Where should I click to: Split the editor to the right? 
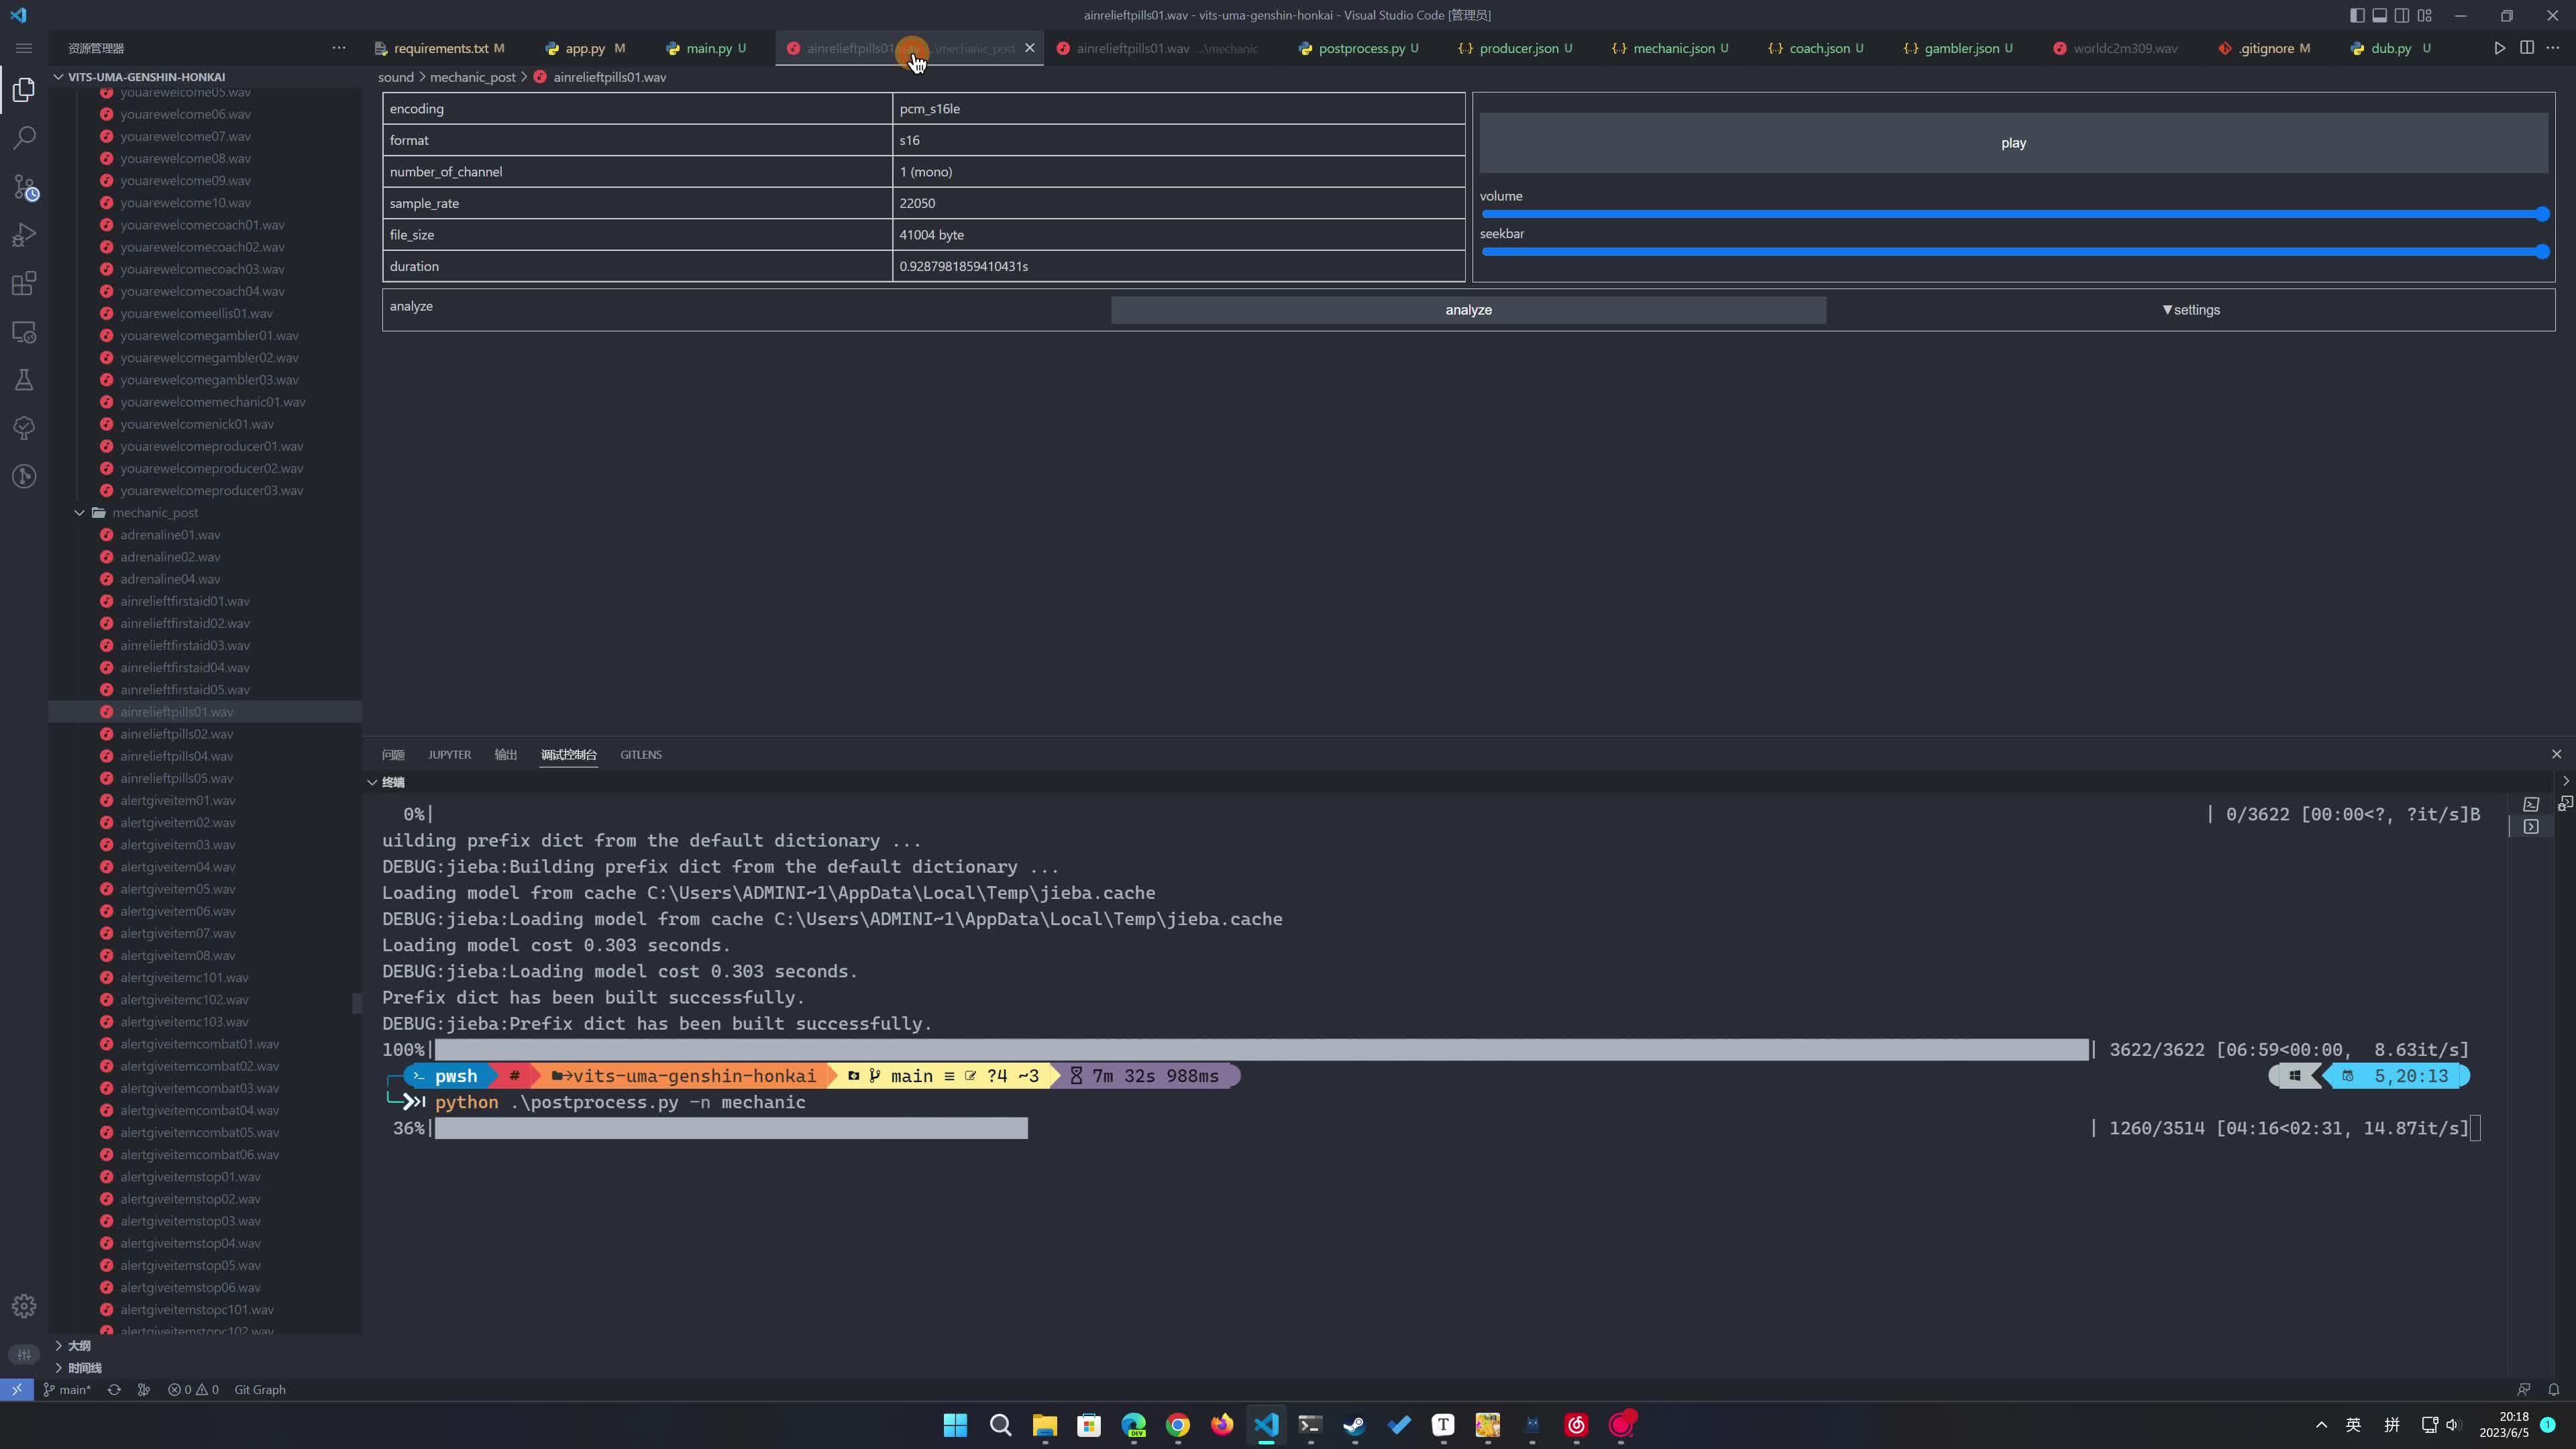[2527, 48]
